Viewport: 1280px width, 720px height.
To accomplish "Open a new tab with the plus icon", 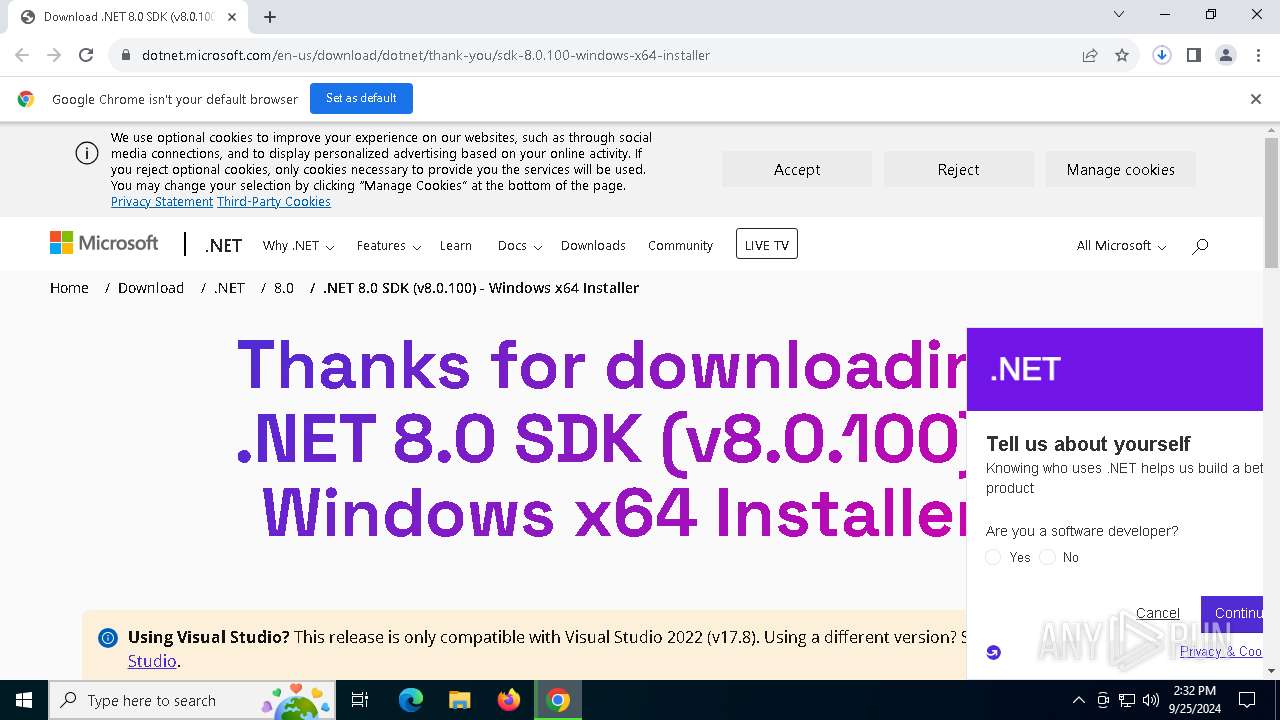I will [270, 17].
